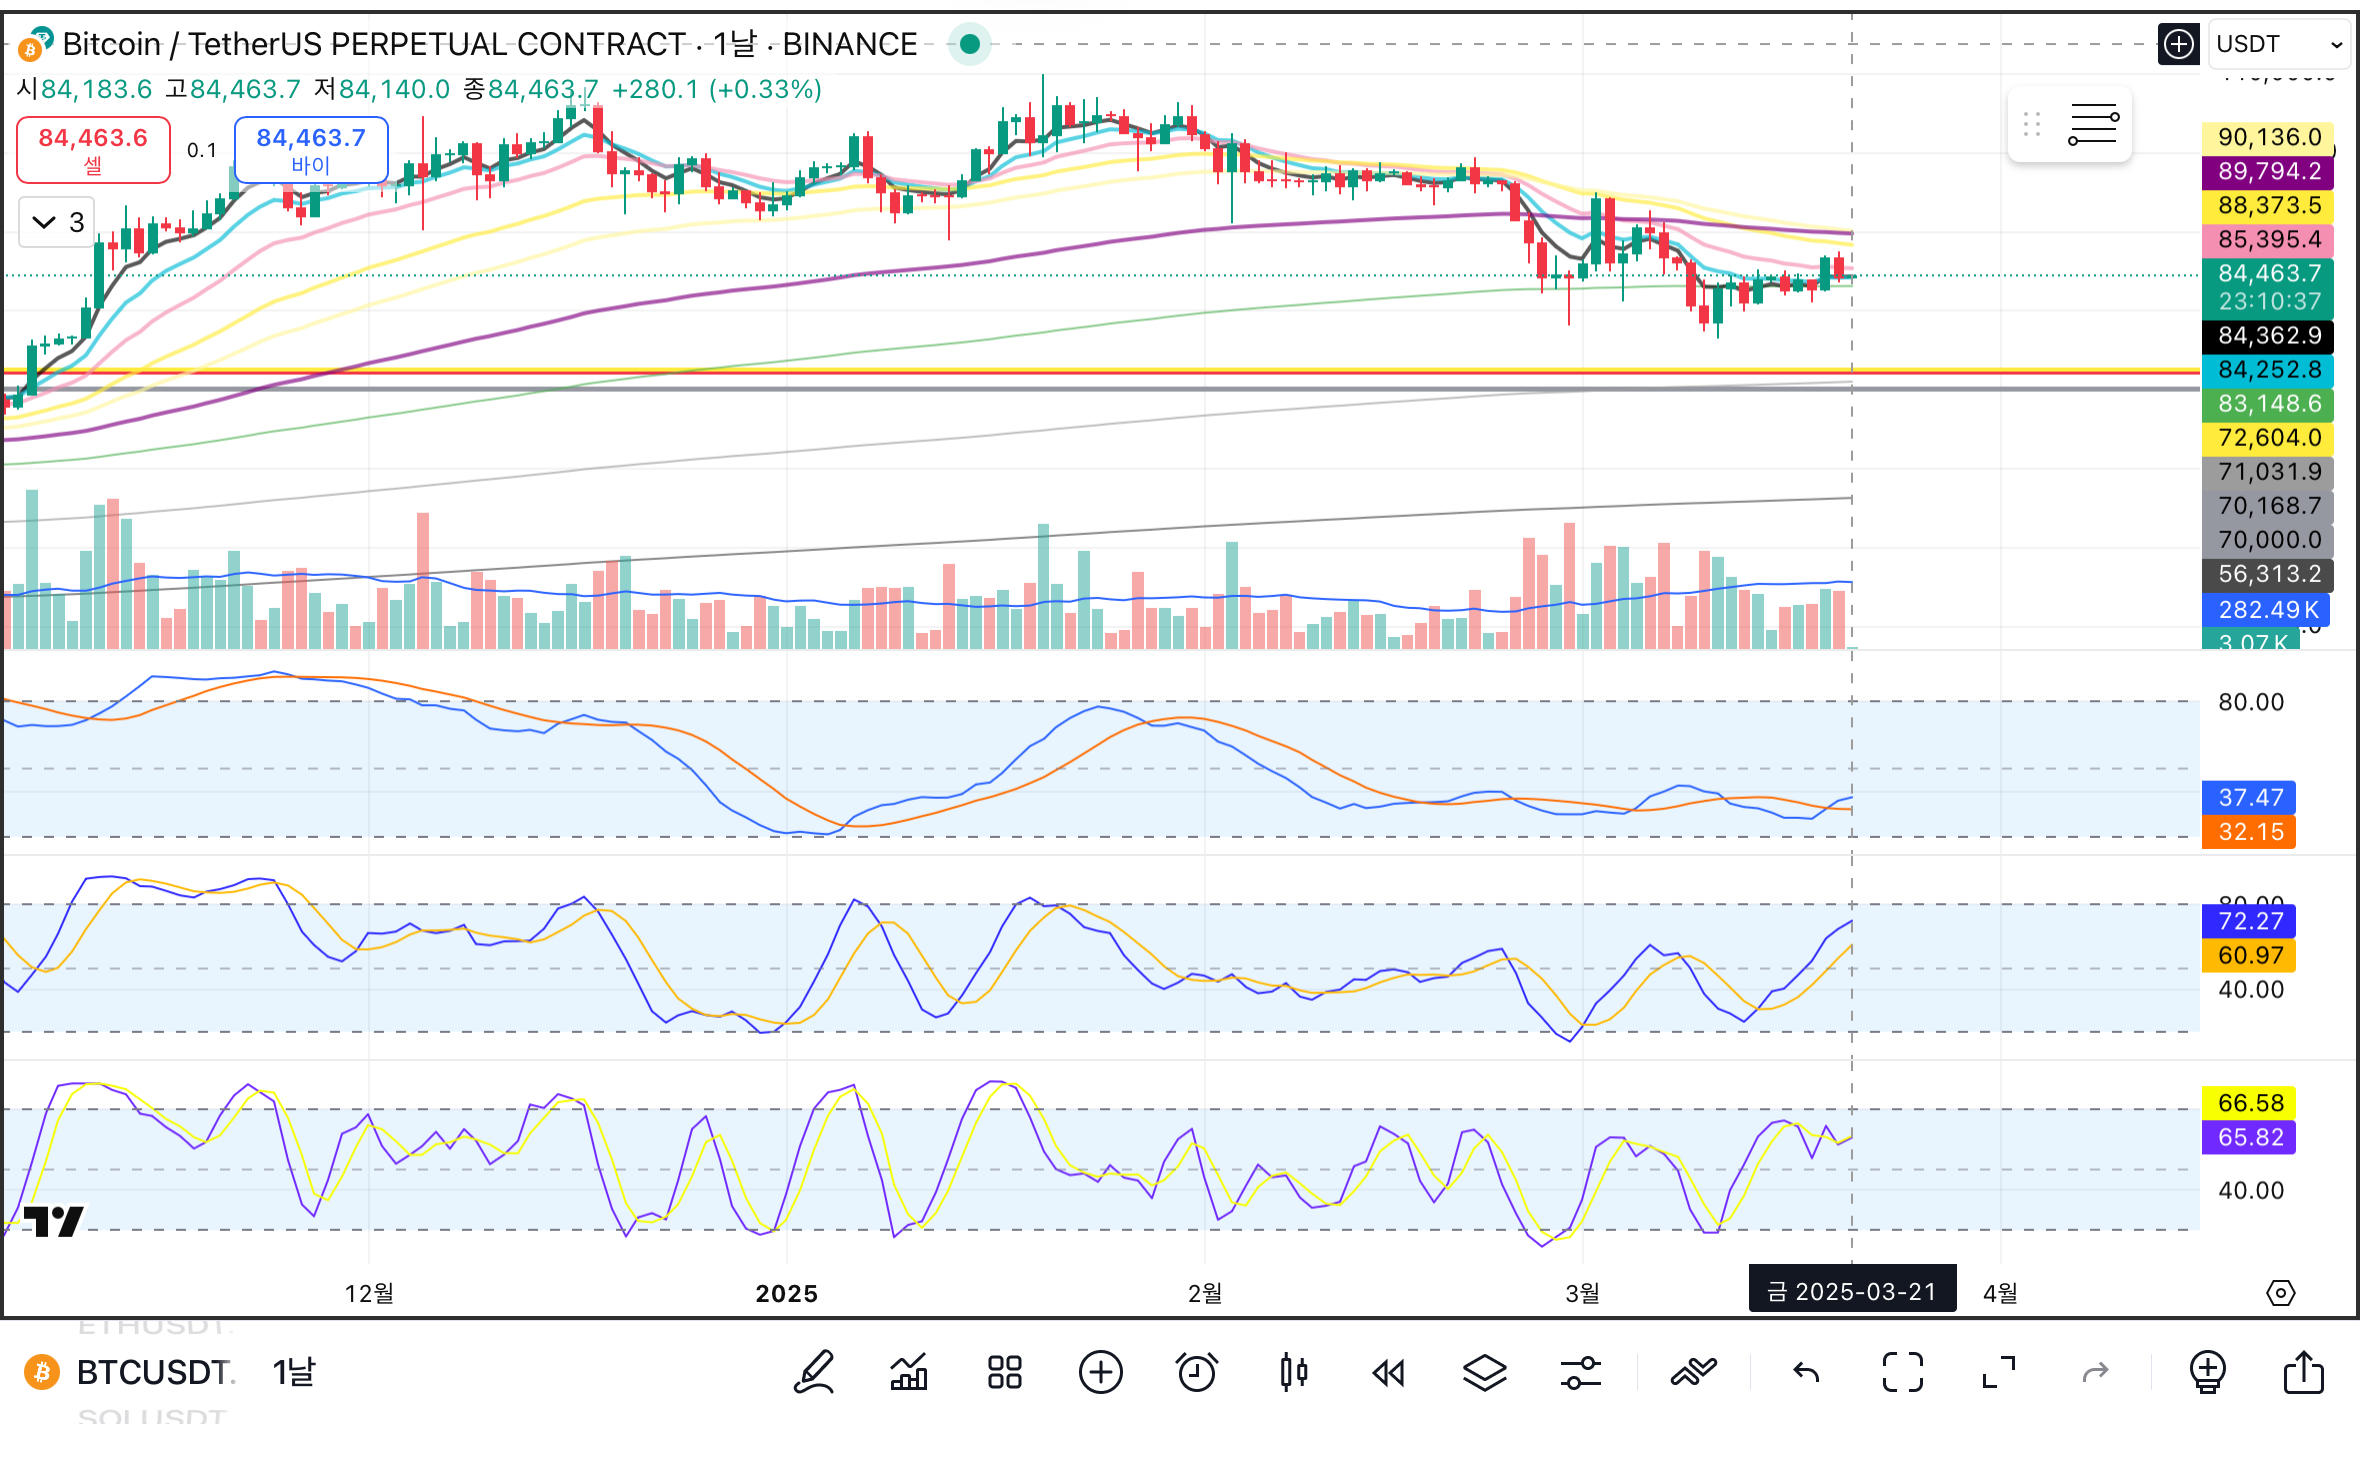
Task: Open the drawing tools pen icon
Action: pos(814,1372)
